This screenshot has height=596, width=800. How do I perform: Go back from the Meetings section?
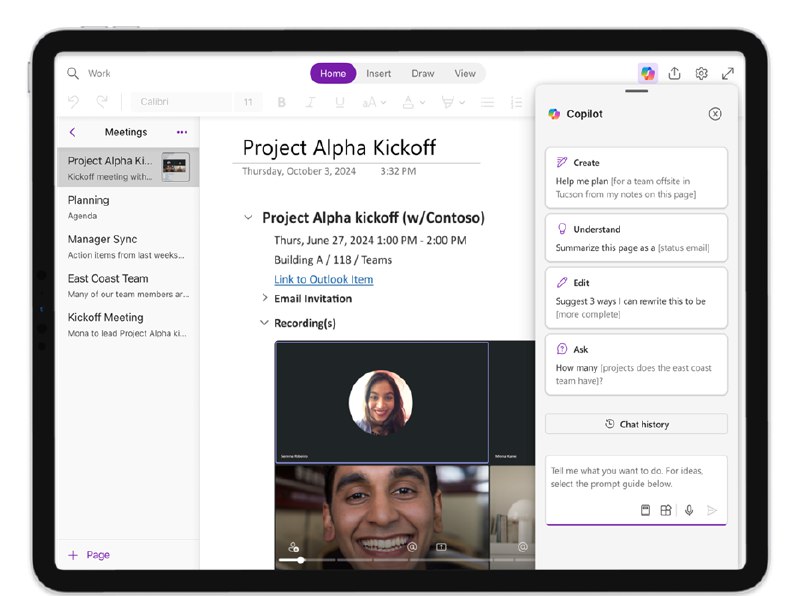pyautogui.click(x=72, y=132)
